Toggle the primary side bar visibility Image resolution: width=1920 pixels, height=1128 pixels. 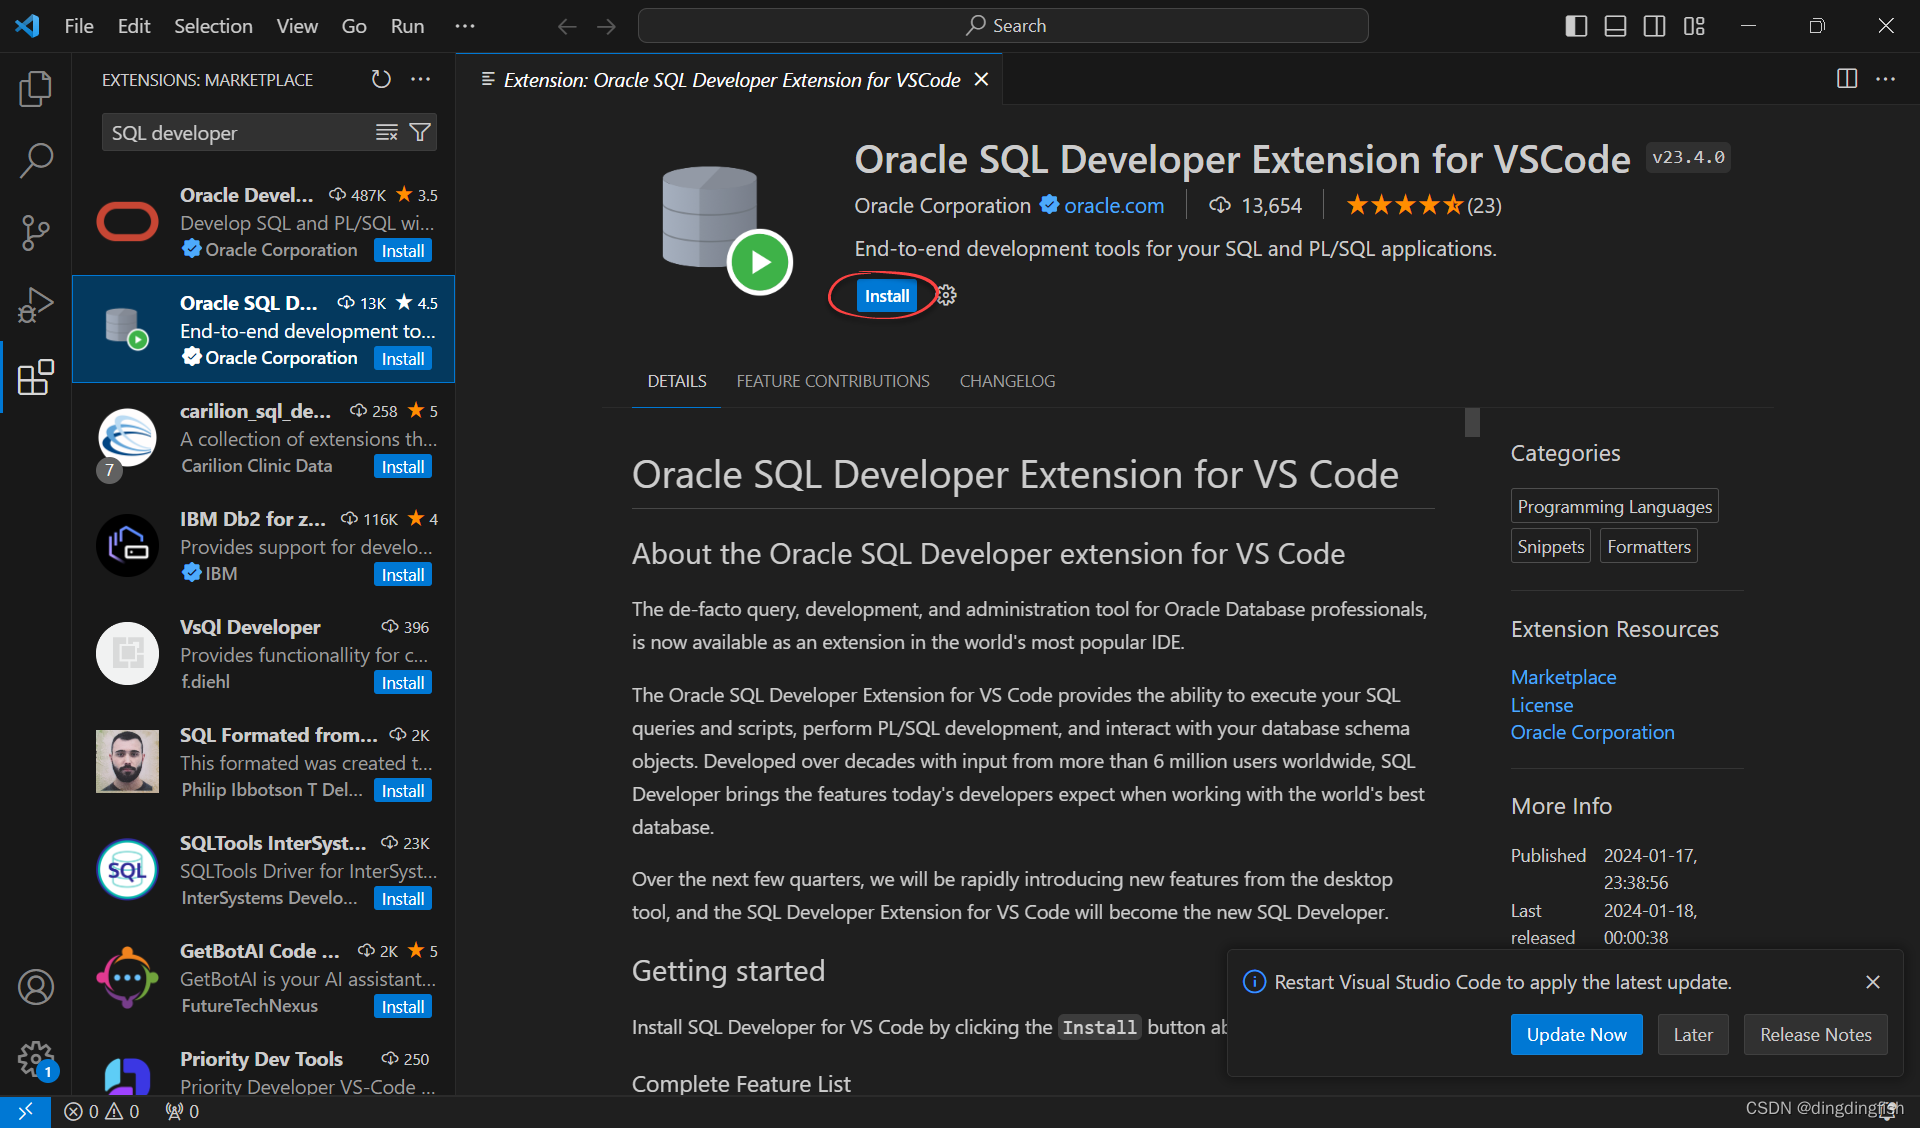pos(1576,26)
